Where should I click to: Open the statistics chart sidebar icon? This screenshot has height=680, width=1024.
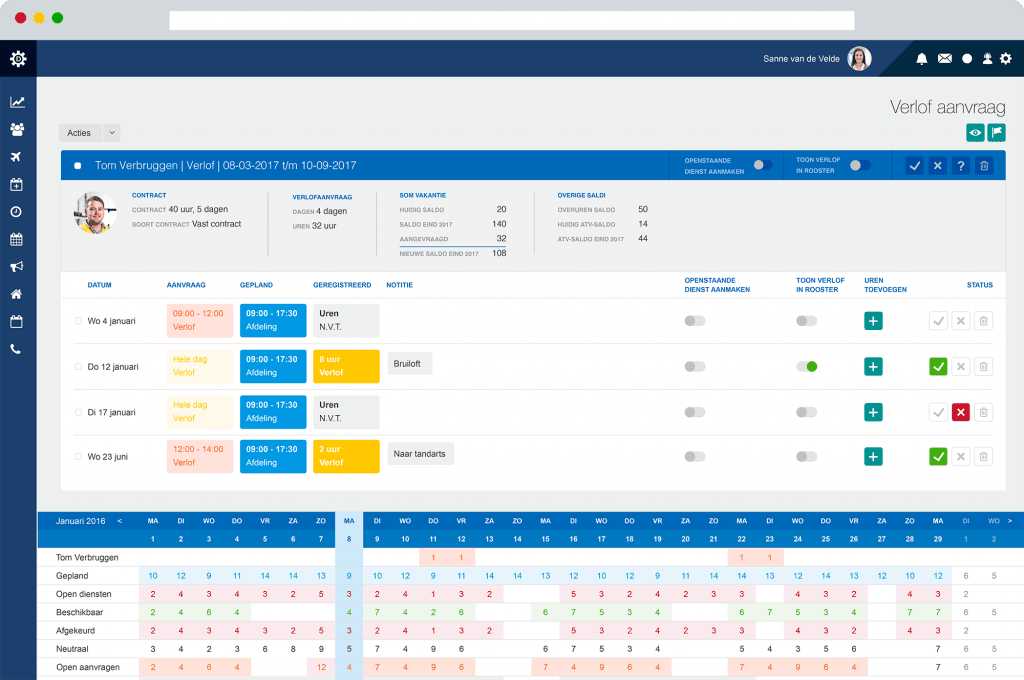coord(17,102)
